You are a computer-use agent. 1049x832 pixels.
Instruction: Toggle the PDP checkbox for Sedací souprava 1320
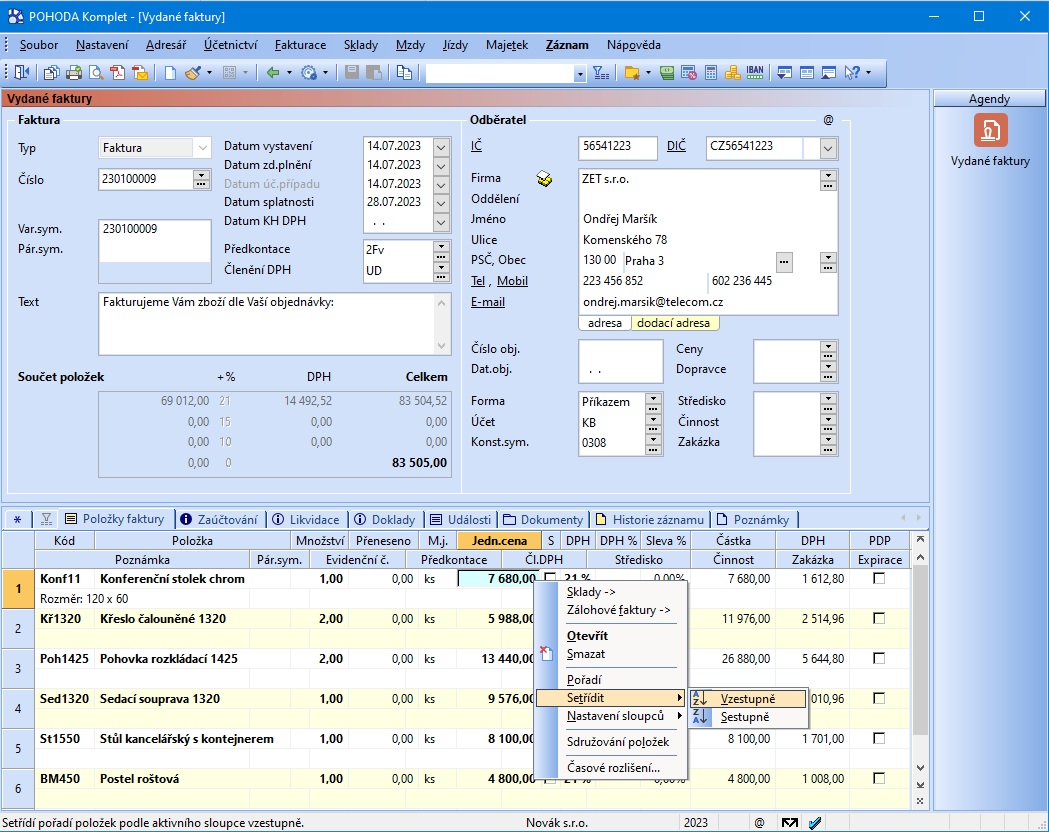(x=879, y=698)
